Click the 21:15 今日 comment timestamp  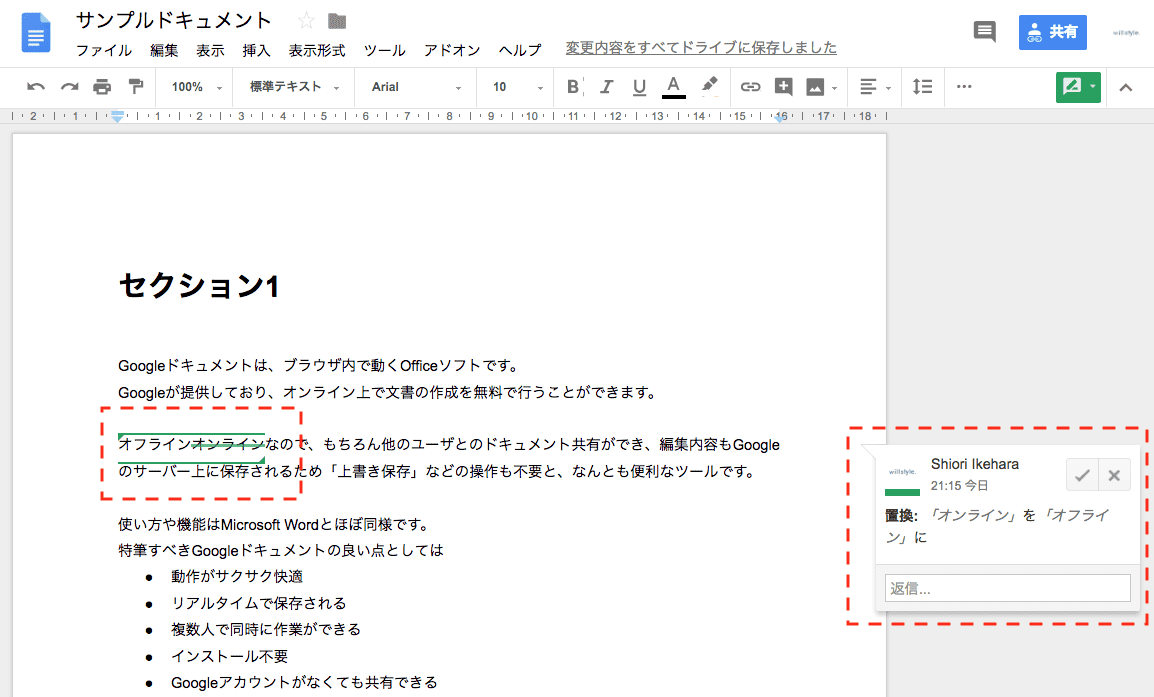click(959, 486)
